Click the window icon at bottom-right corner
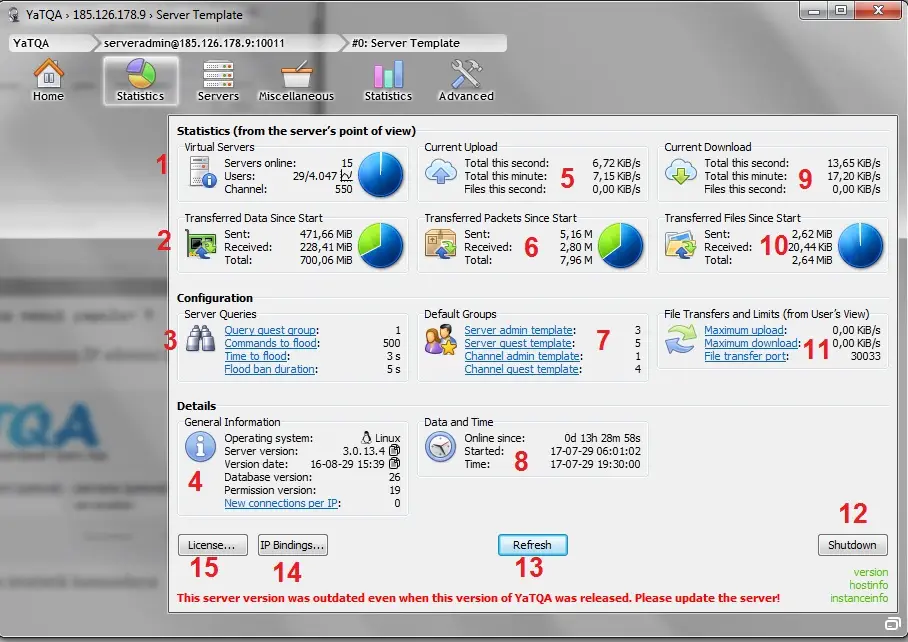The height and width of the screenshot is (642, 908). coord(893,623)
